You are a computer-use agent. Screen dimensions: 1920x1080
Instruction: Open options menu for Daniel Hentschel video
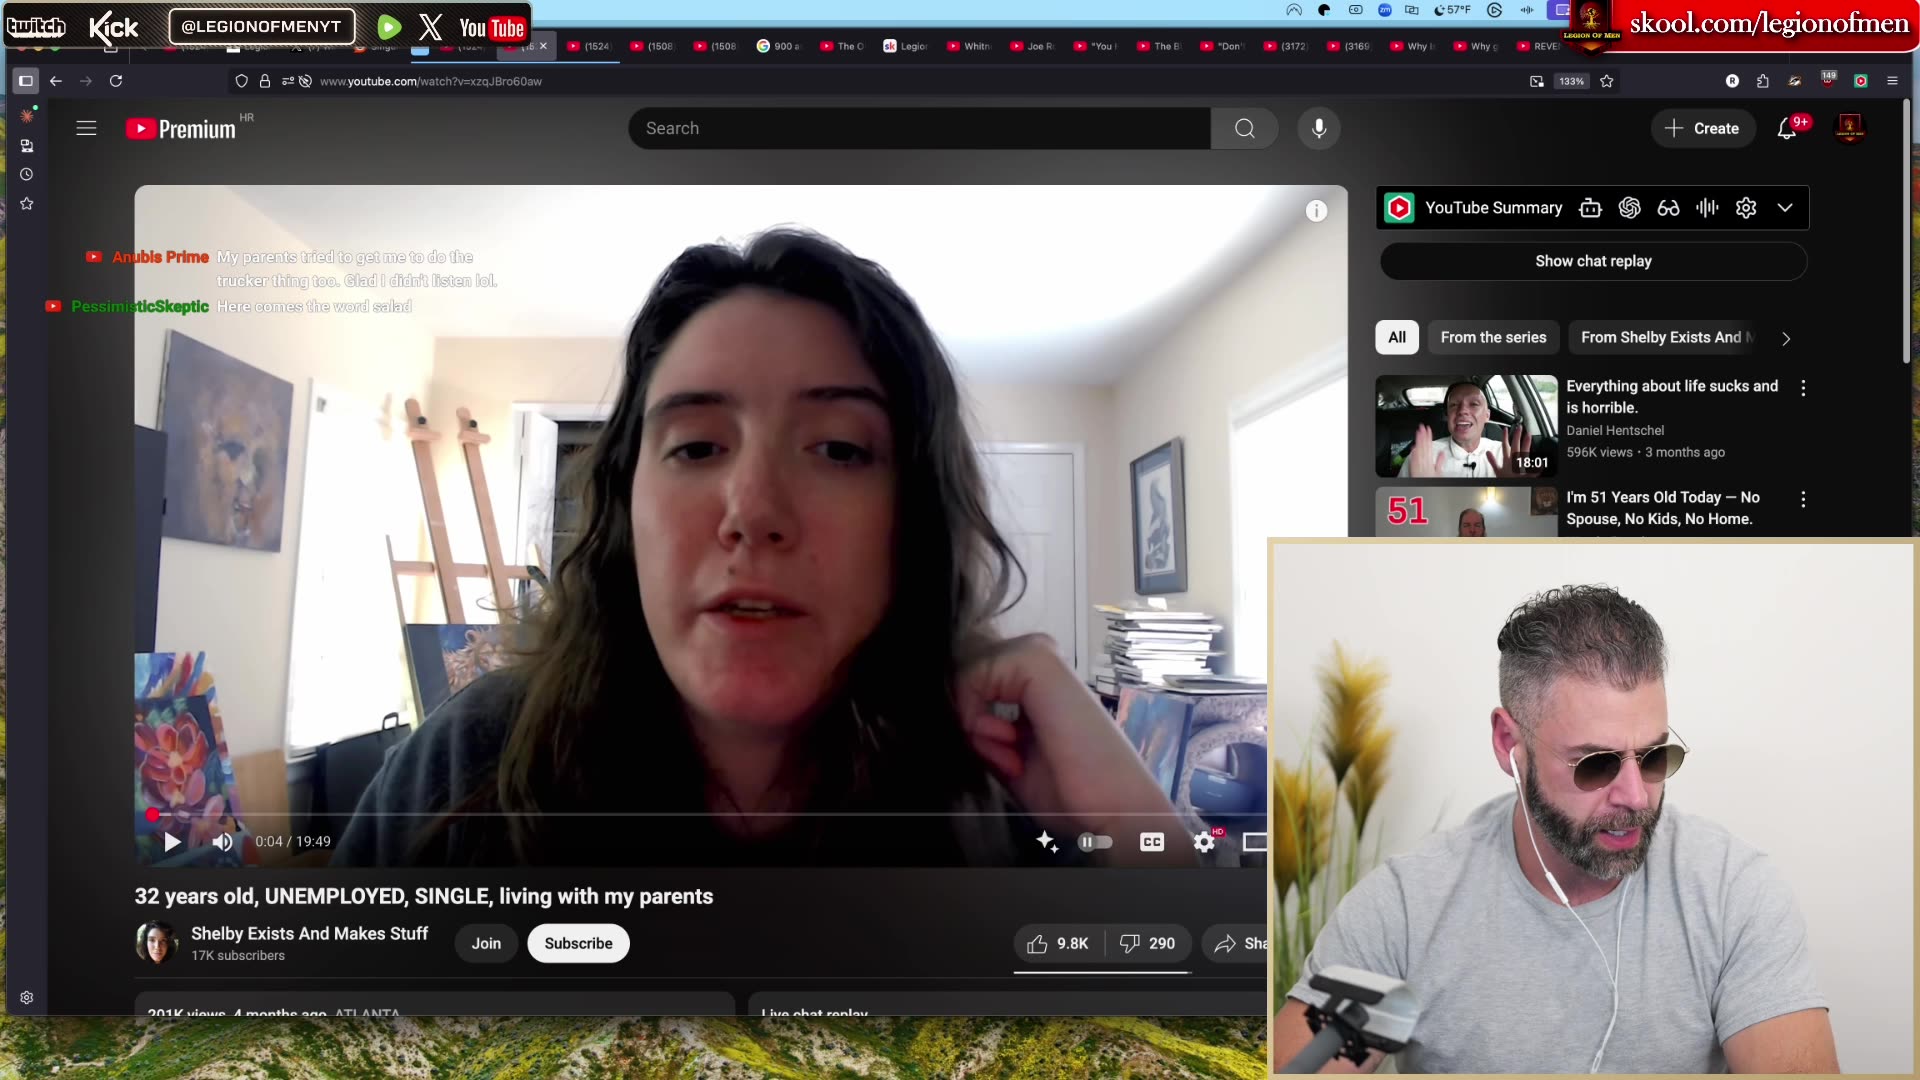(x=1803, y=388)
